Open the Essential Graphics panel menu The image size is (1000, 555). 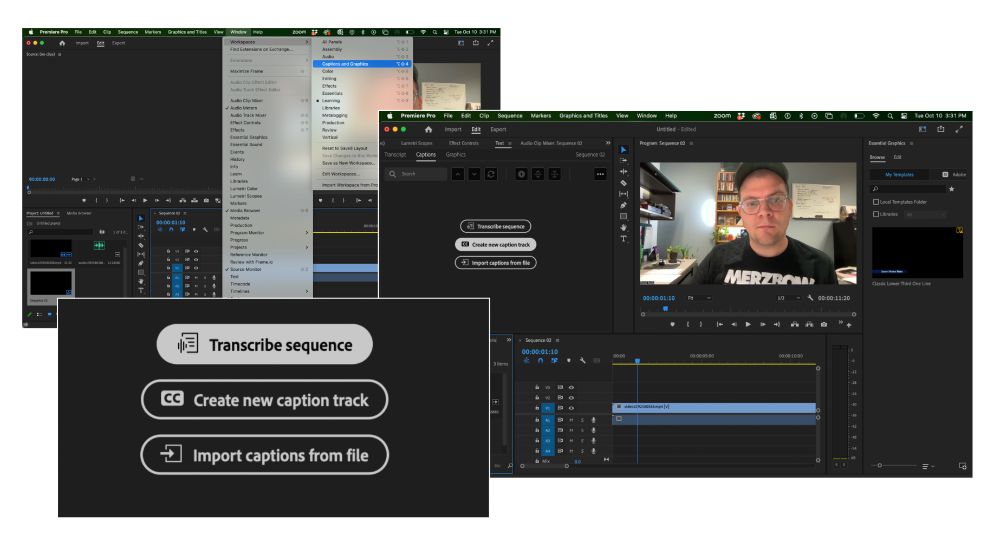coord(911,144)
